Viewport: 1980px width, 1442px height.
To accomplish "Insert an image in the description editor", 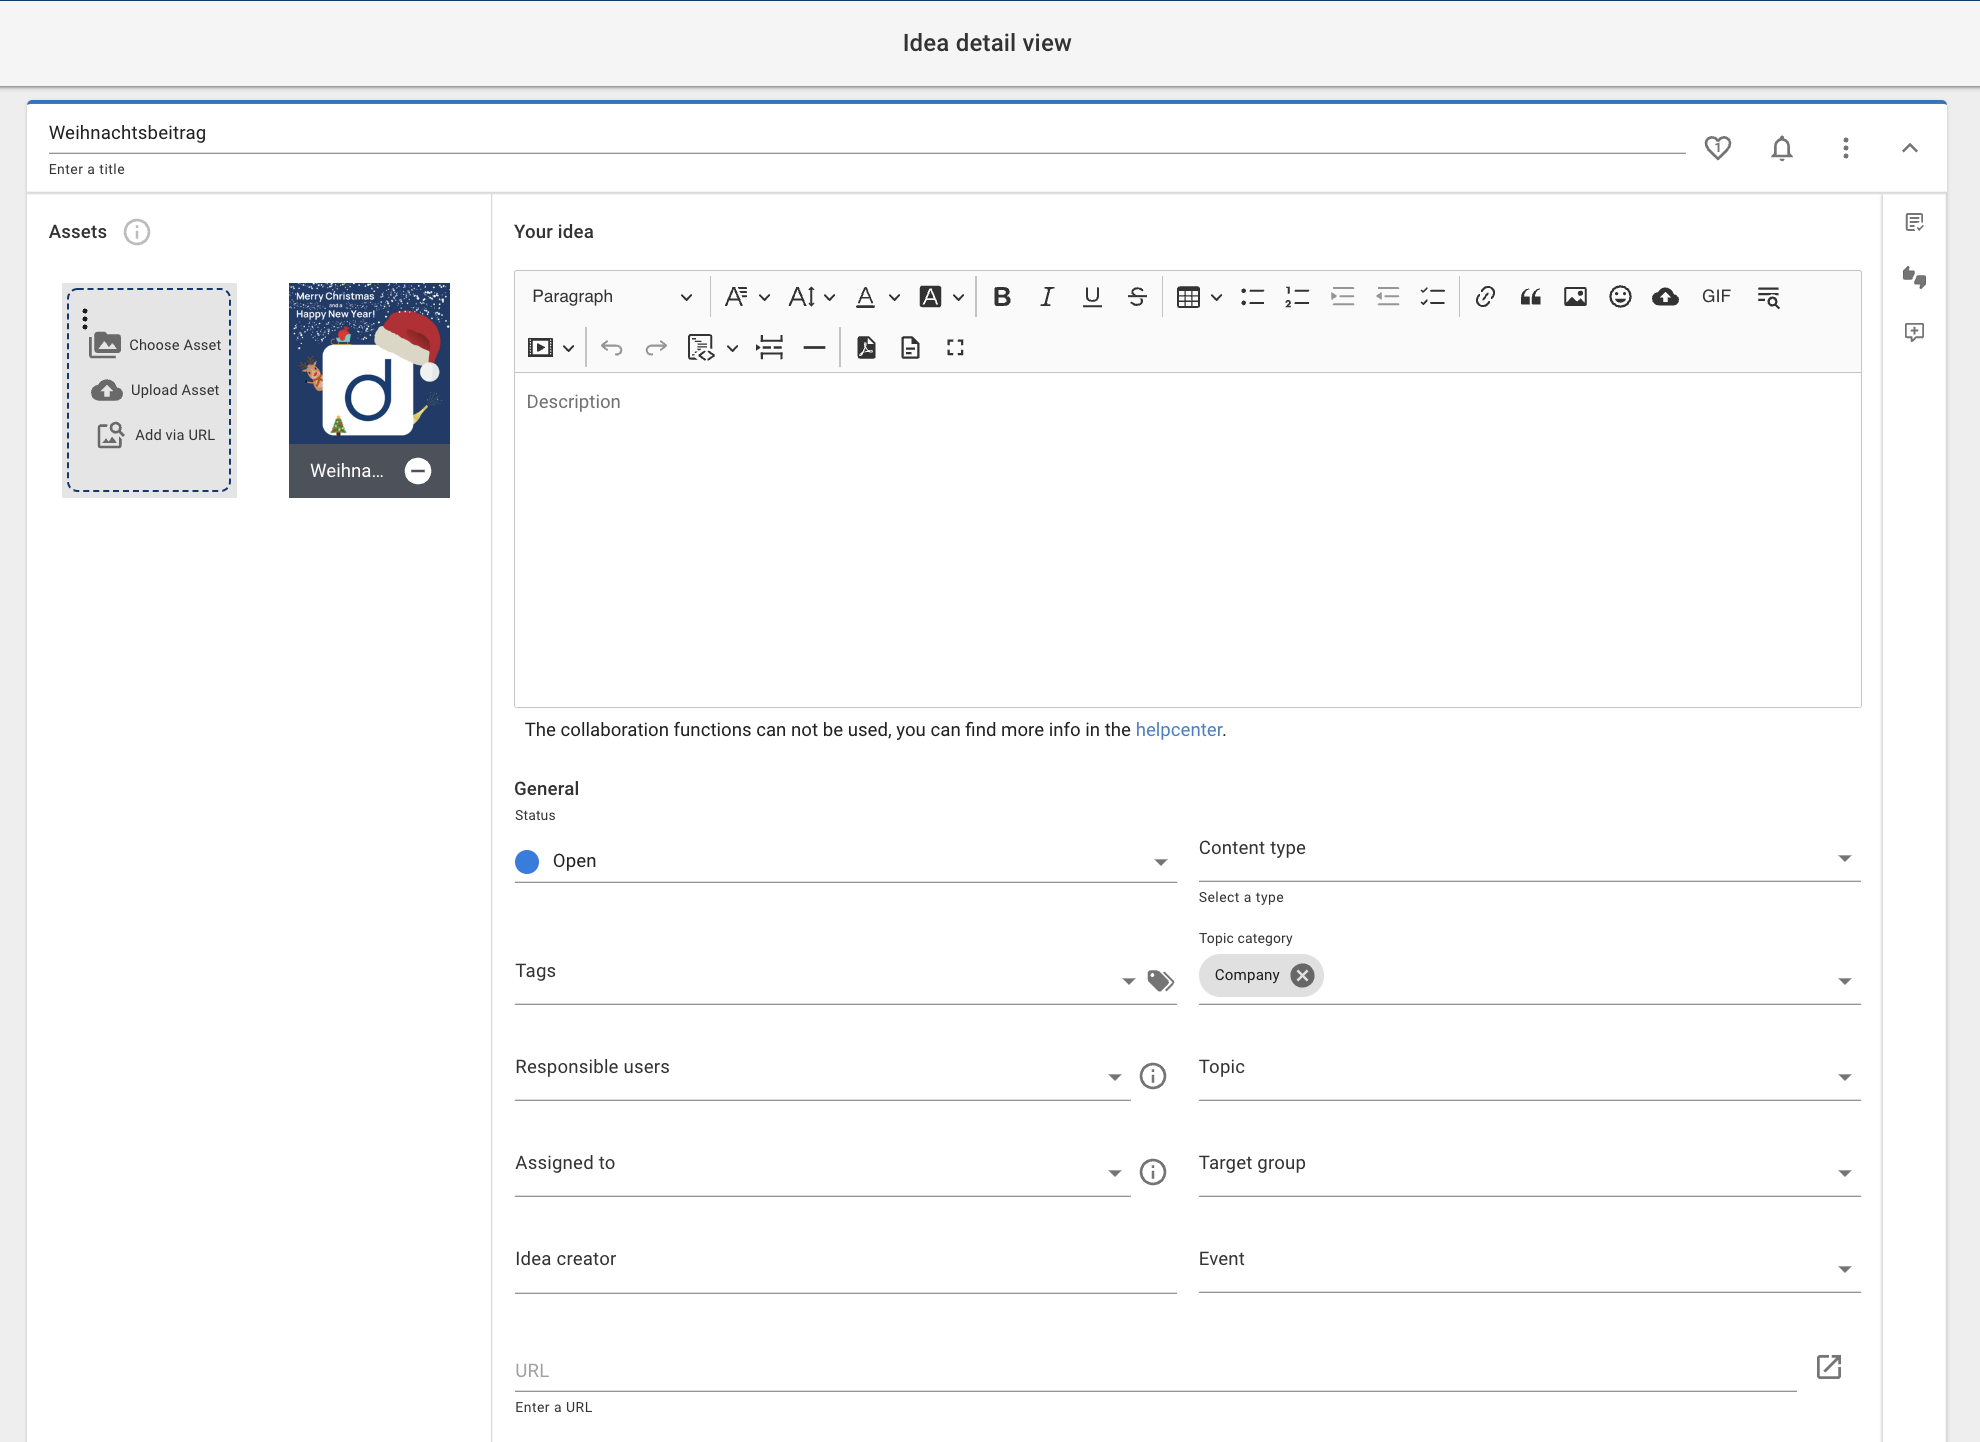I will (x=1575, y=296).
